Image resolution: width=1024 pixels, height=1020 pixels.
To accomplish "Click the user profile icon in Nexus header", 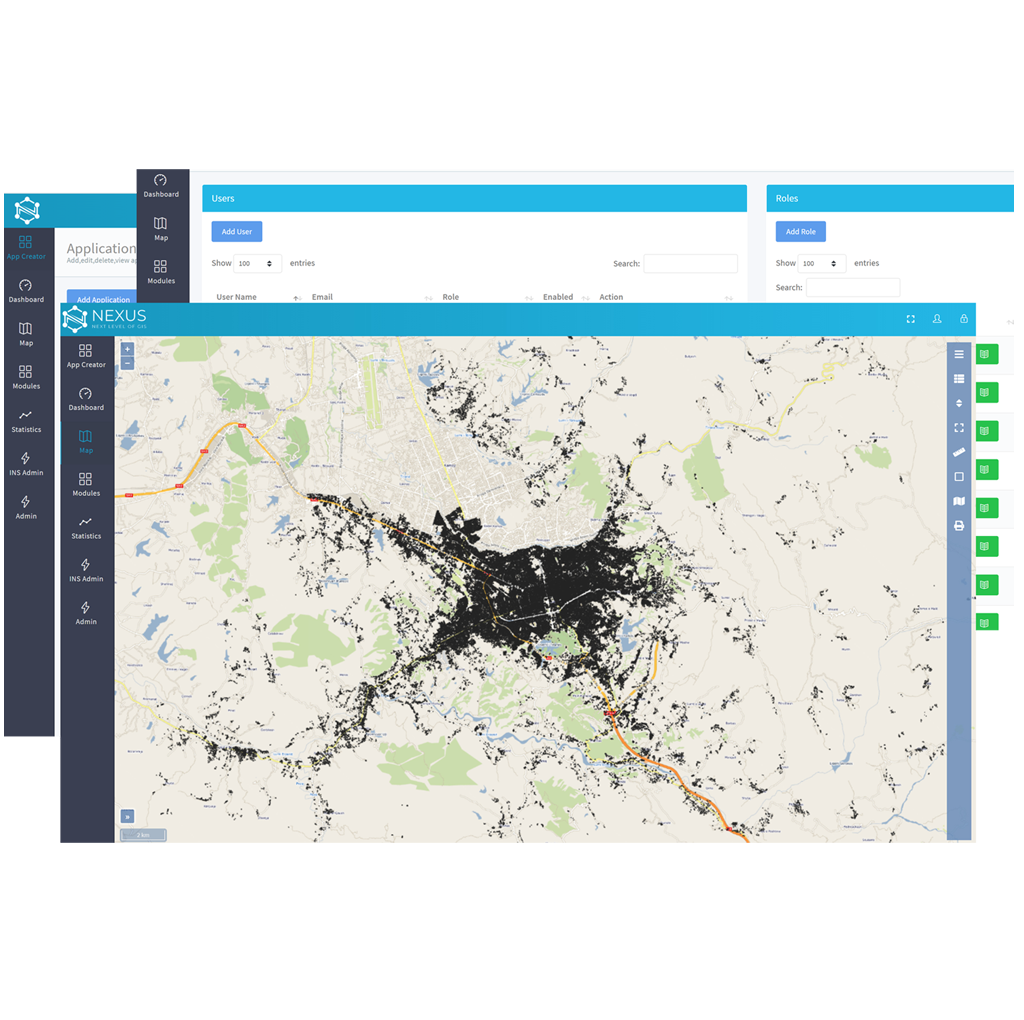I will click(x=937, y=319).
